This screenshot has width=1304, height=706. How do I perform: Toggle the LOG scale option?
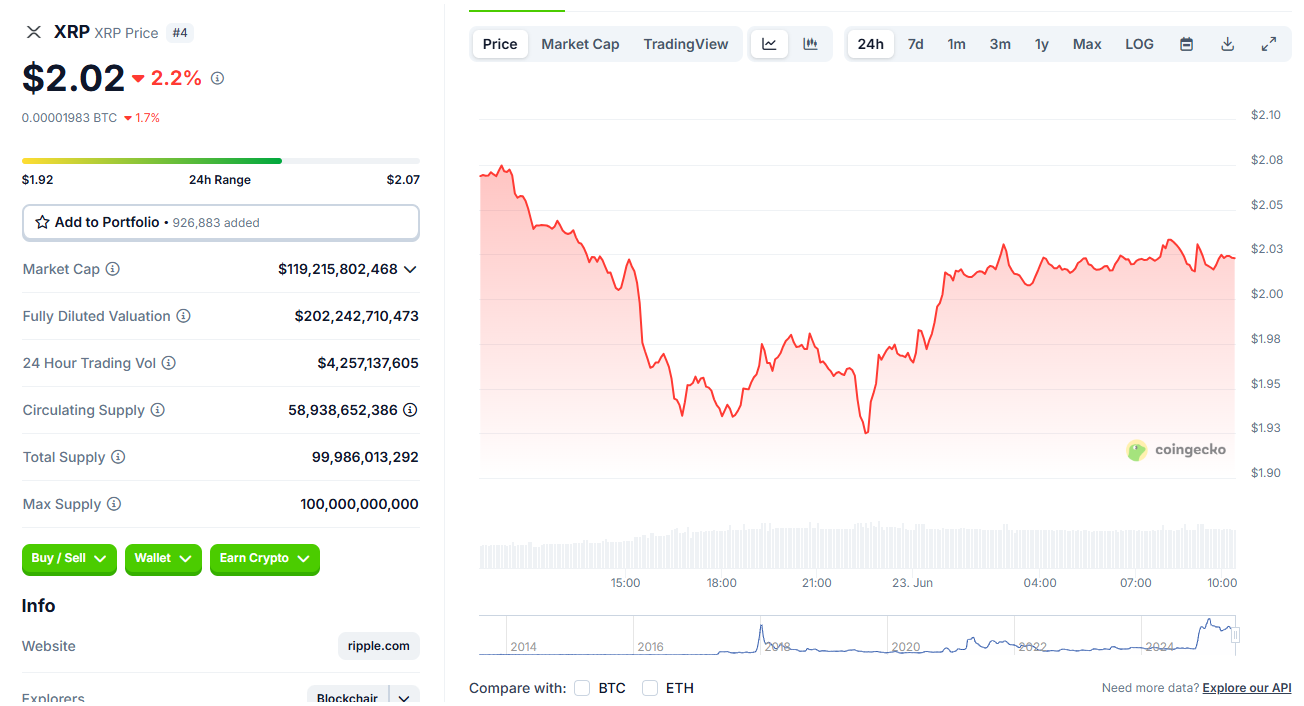1139,44
